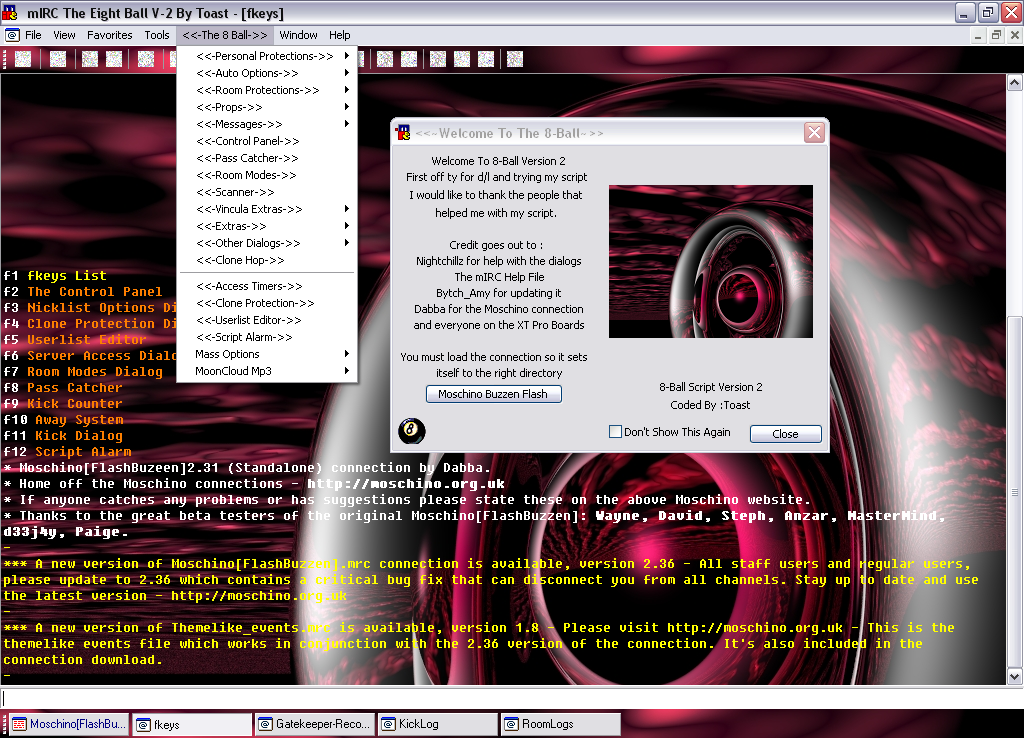1024x738 pixels.
Task: Select the fkeys switchbar button
Action: (193, 724)
